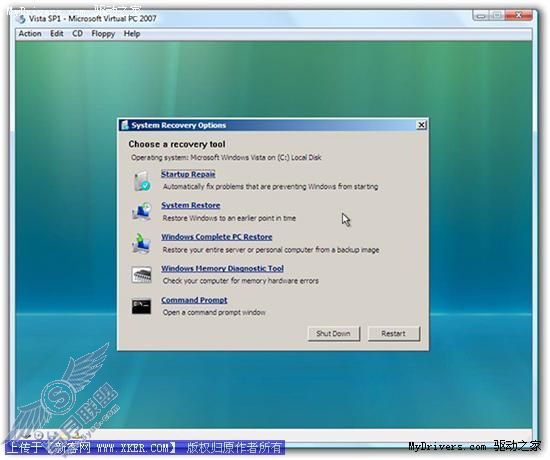The image size is (550, 460).
Task: Click the Startup Repair tool icon
Action: pos(142,181)
